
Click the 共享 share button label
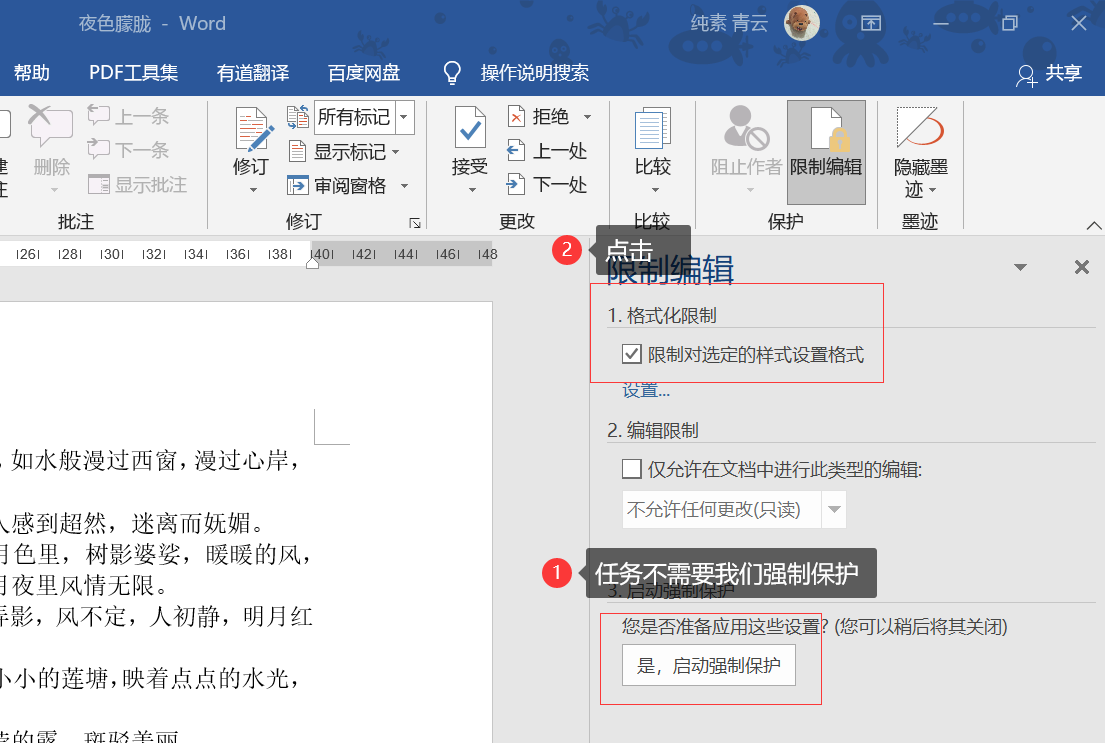pos(1063,73)
